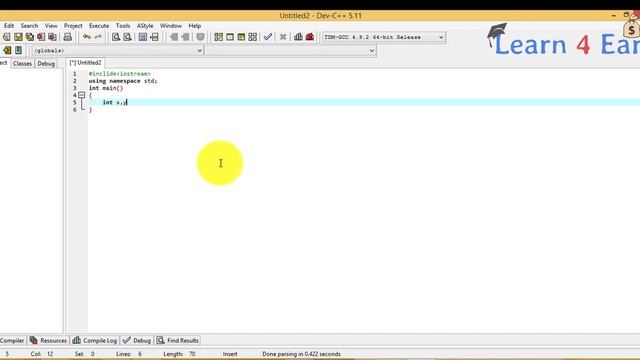Click the Print toolbar icon
The height and width of the screenshot is (360, 640).
(67, 37)
